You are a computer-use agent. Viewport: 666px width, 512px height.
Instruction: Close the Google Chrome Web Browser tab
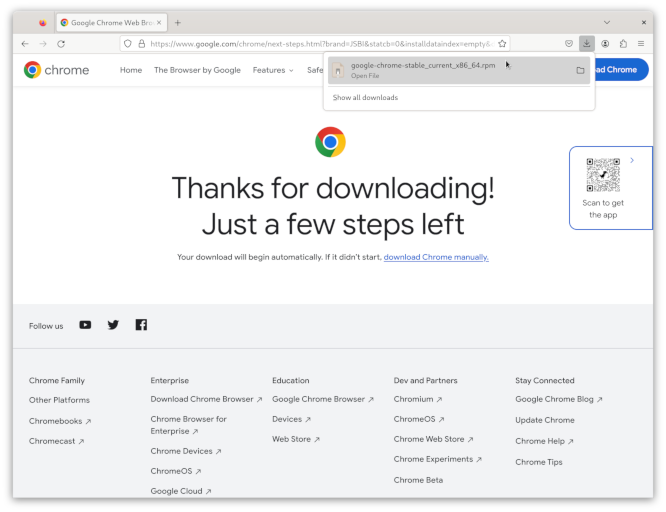pyautogui.click(x=159, y=23)
